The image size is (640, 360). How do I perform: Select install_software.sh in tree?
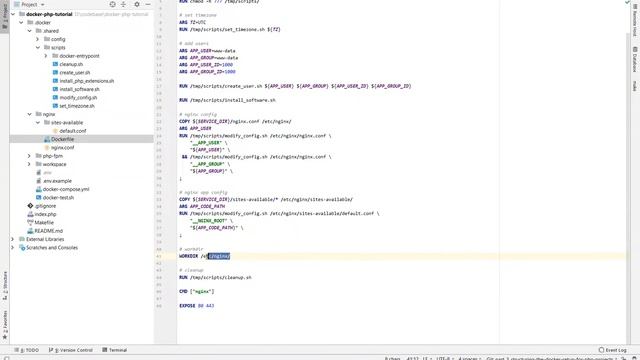pyautogui.click(x=79, y=89)
